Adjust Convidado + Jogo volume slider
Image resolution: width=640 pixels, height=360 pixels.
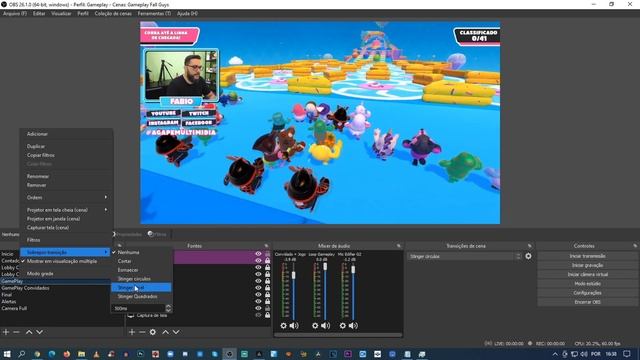(x=293, y=276)
